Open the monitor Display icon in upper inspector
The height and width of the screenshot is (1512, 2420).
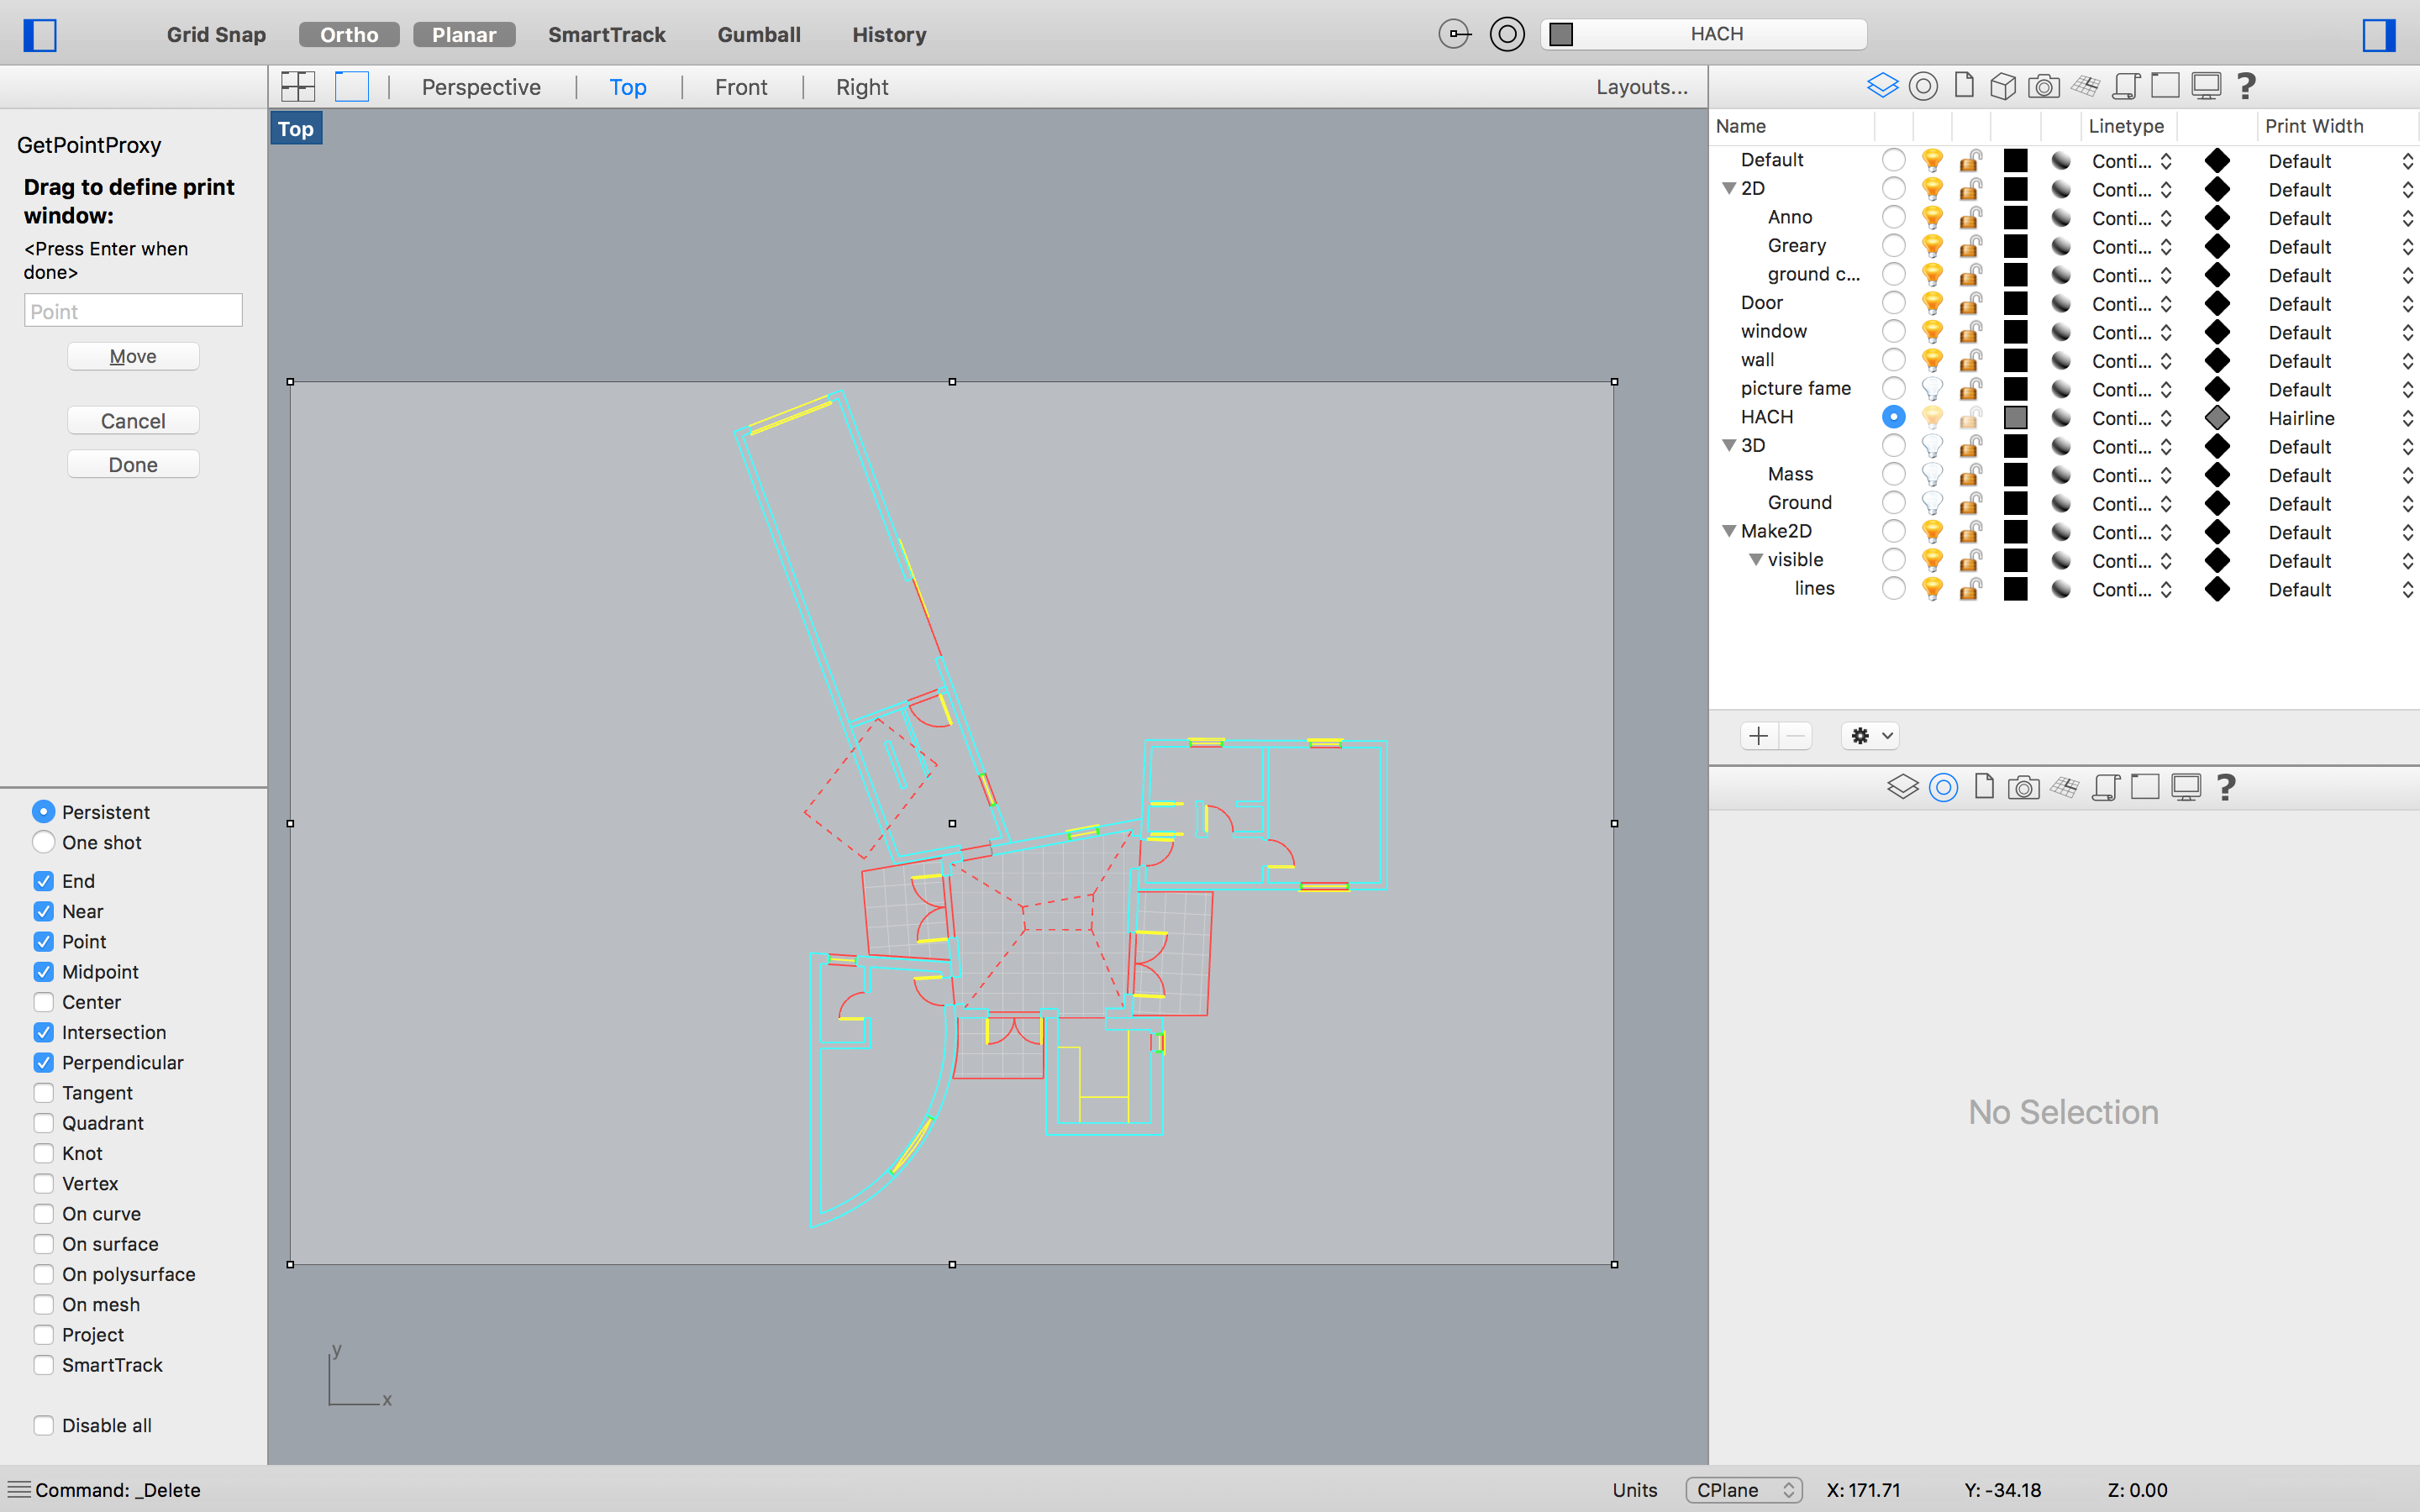click(x=2206, y=86)
